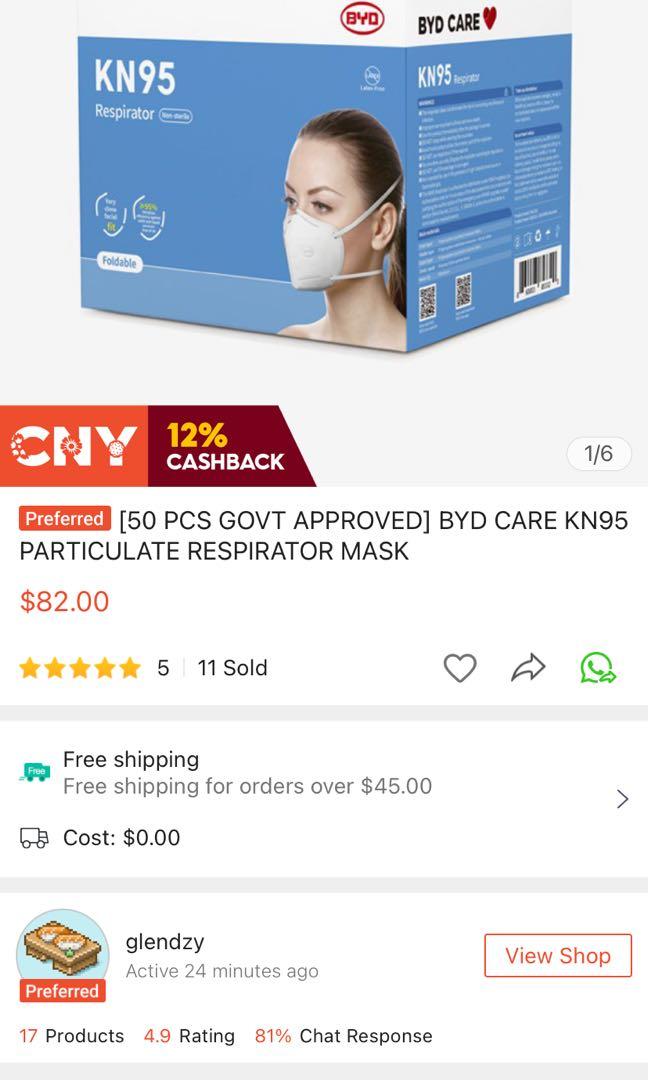Tap the green Free shipping truck icon
The height and width of the screenshot is (1080, 648).
34,772
